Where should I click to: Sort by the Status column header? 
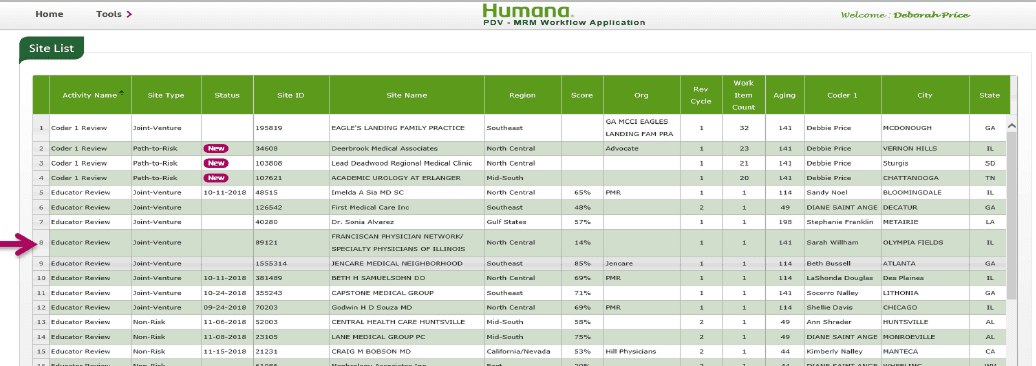[x=227, y=95]
